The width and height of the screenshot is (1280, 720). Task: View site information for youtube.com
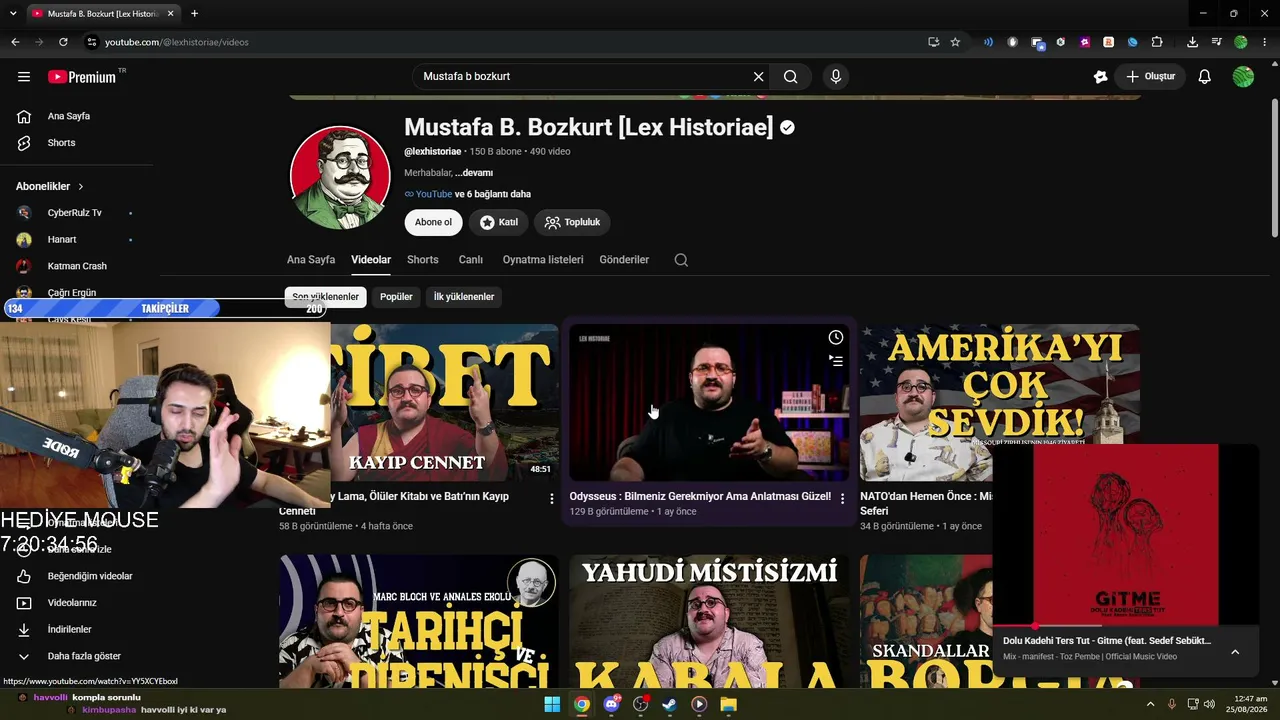point(92,42)
